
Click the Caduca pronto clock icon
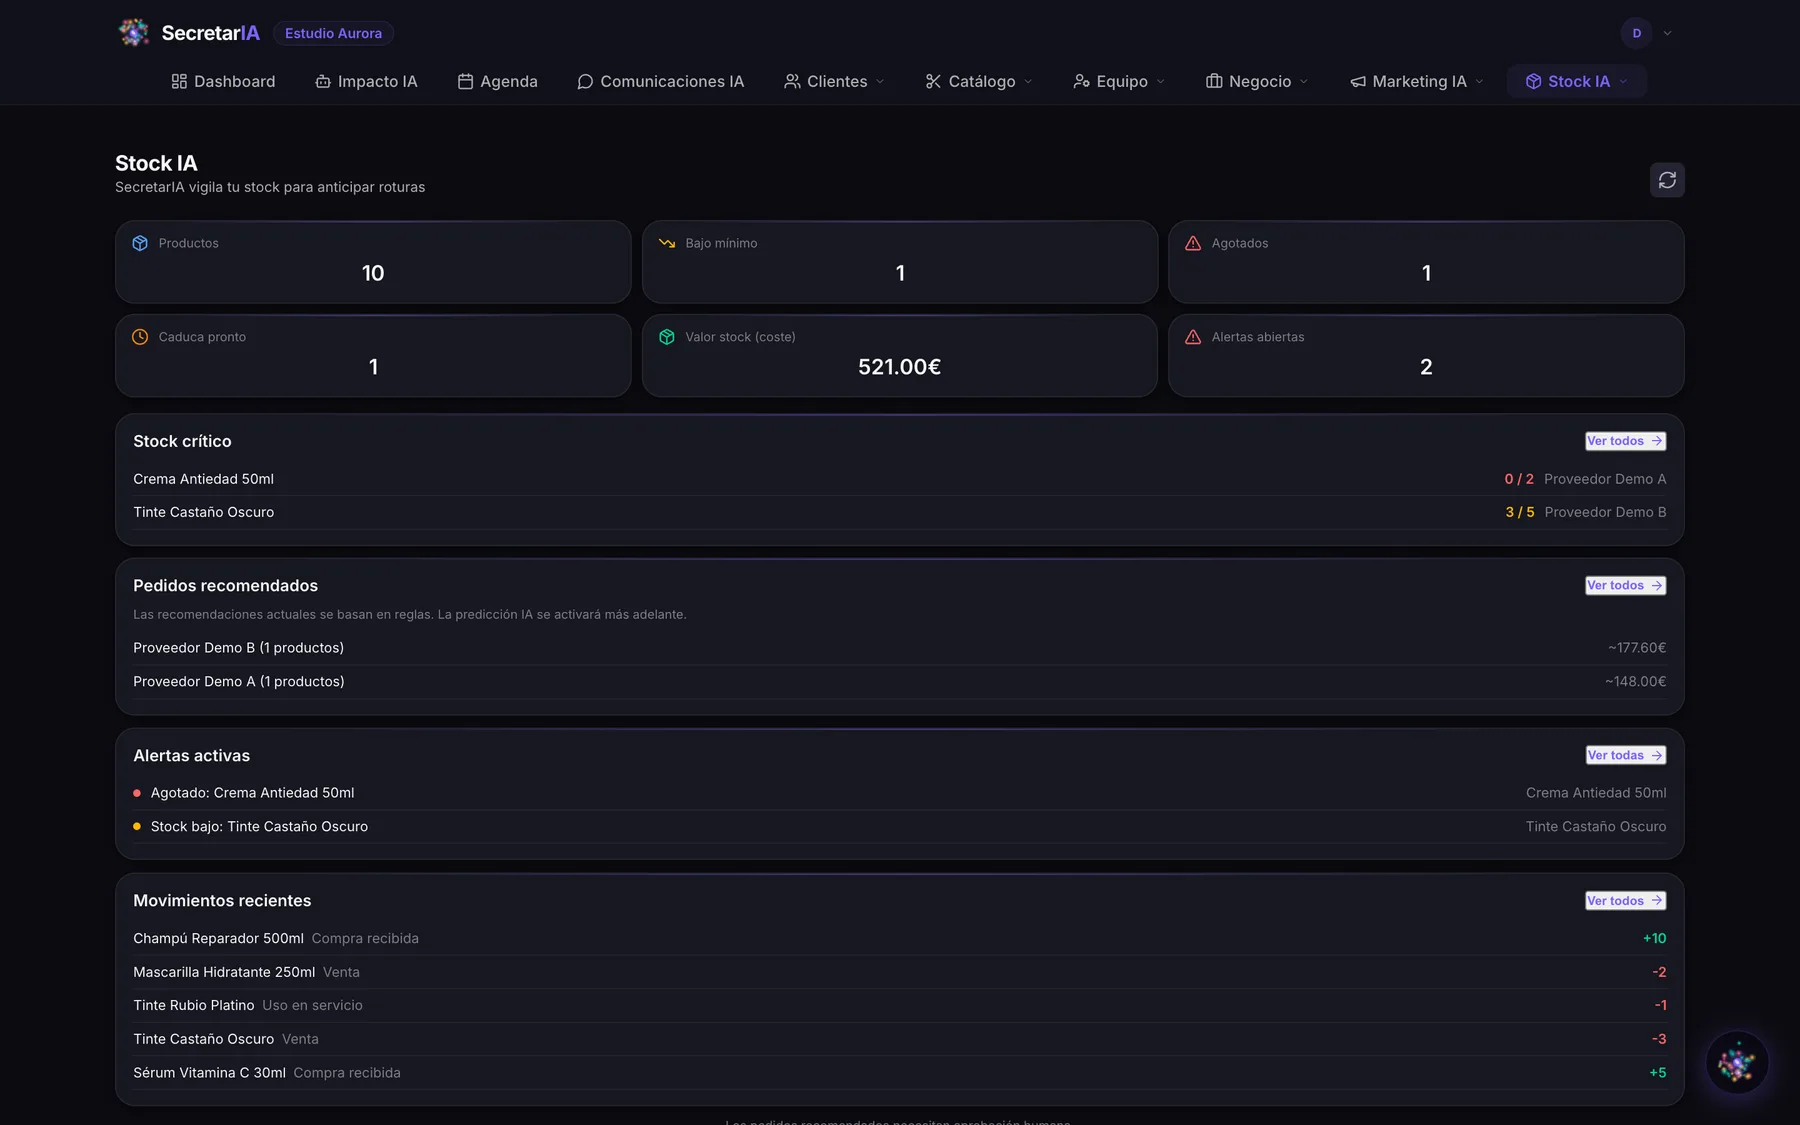140,337
